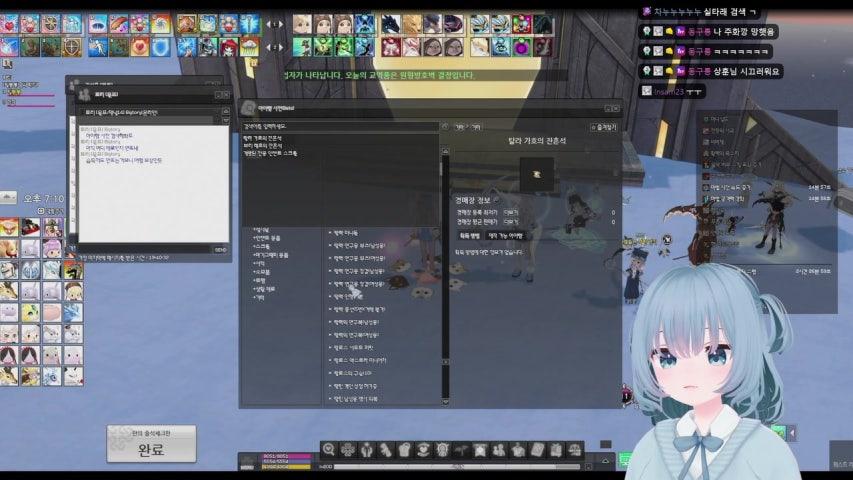This screenshot has width=853, height=480.
Task: Expand the +인챈트 용품 category
Action: pos(267,238)
